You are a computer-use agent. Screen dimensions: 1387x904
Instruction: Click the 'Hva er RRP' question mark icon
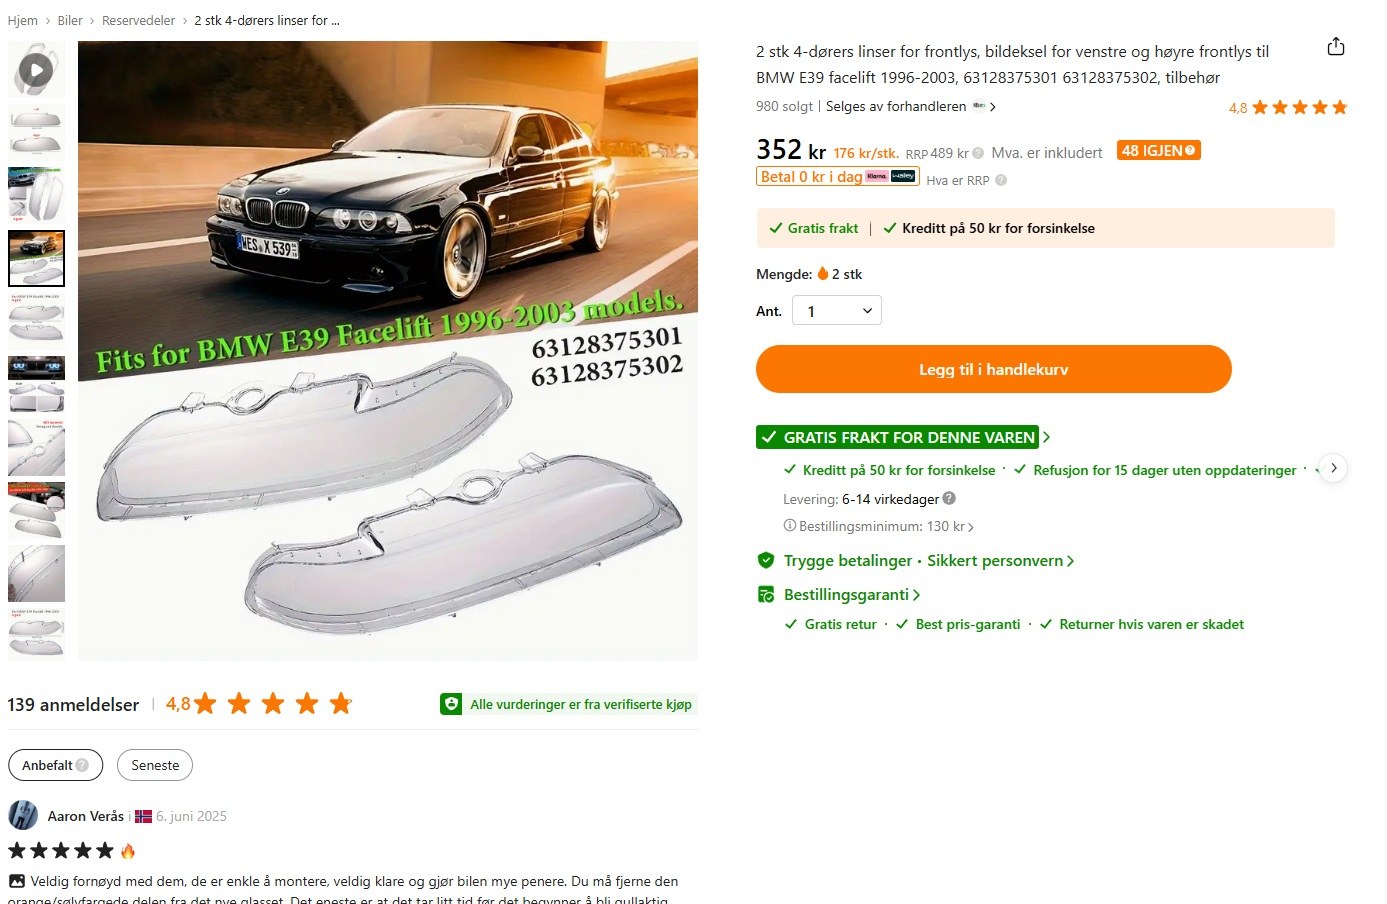click(x=1001, y=180)
